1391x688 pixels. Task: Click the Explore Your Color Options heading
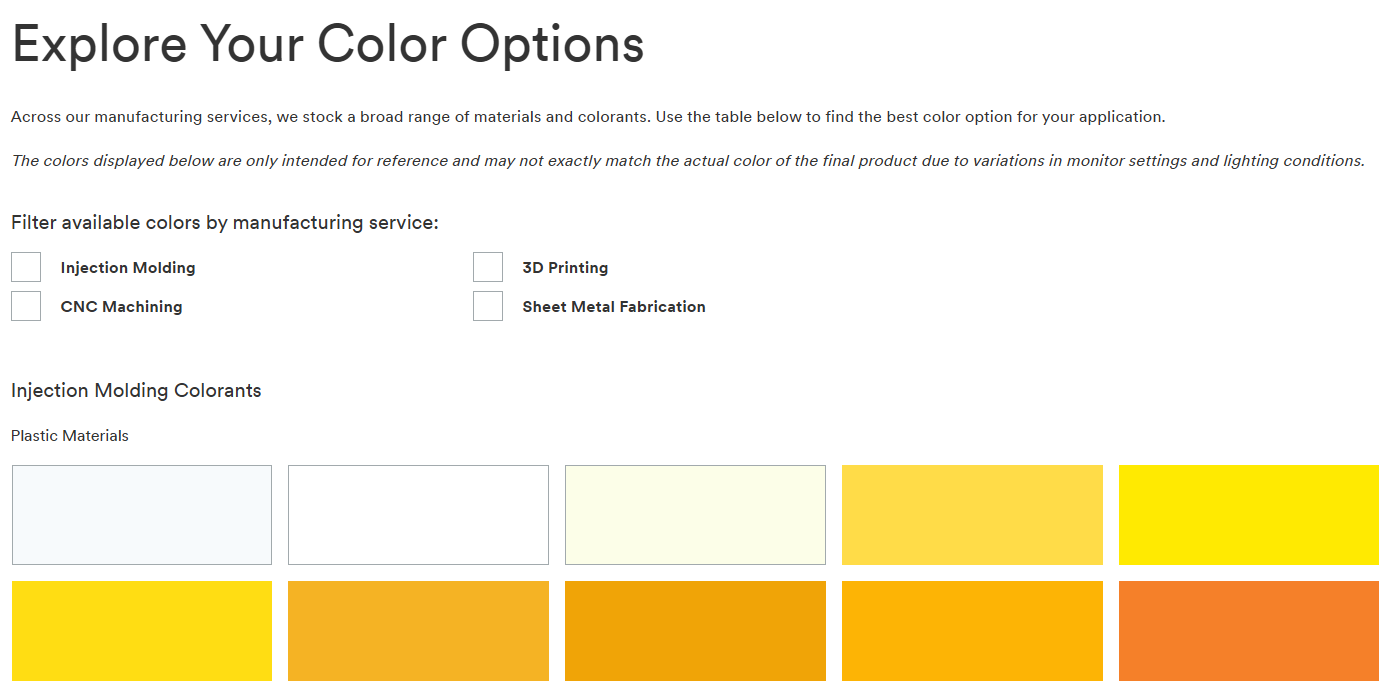[x=327, y=44]
